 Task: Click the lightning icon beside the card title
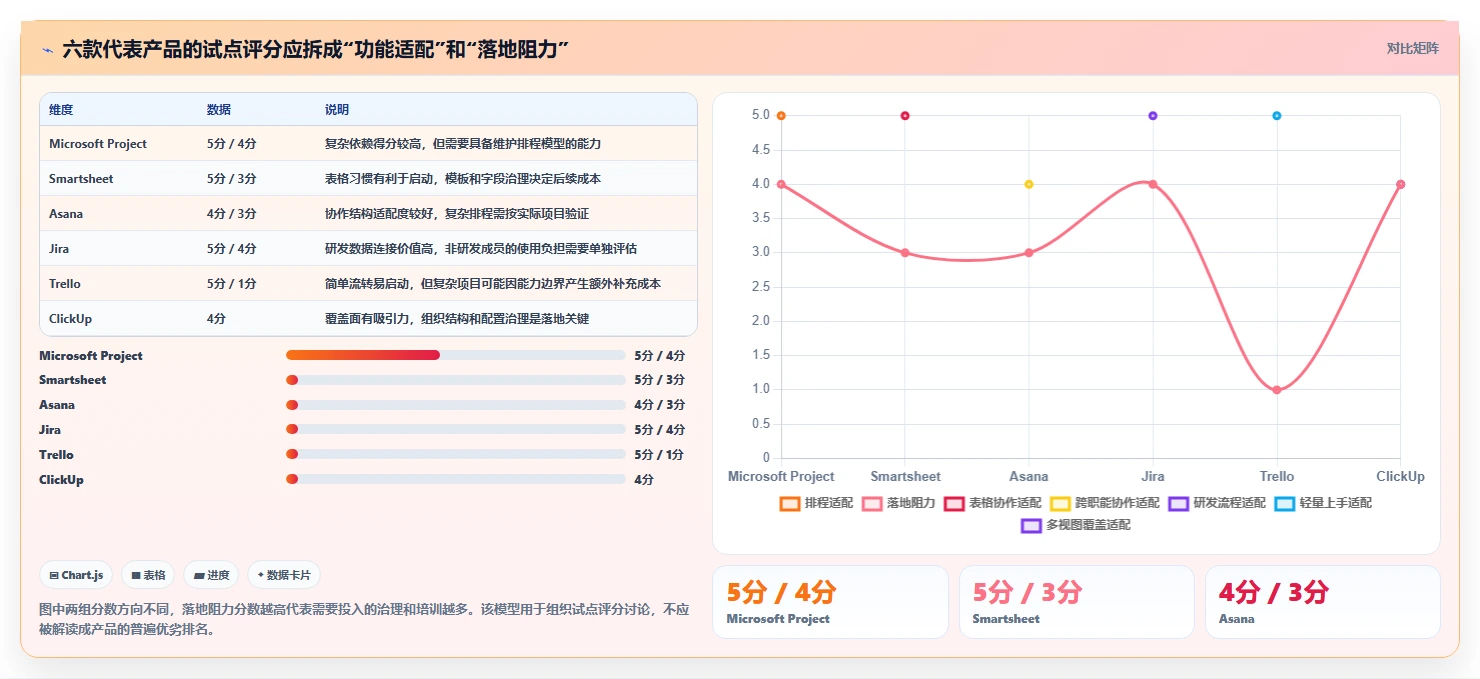[48, 49]
